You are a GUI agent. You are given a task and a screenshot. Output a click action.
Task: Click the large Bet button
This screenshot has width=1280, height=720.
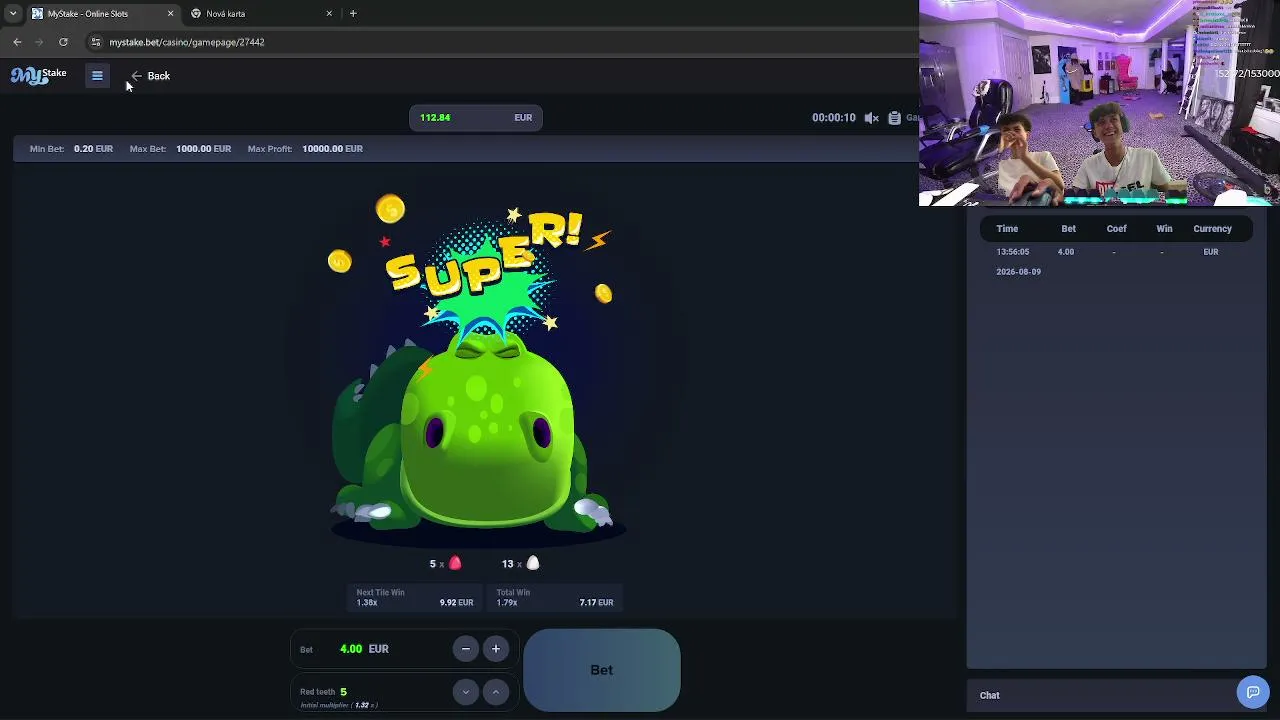pyautogui.click(x=602, y=670)
